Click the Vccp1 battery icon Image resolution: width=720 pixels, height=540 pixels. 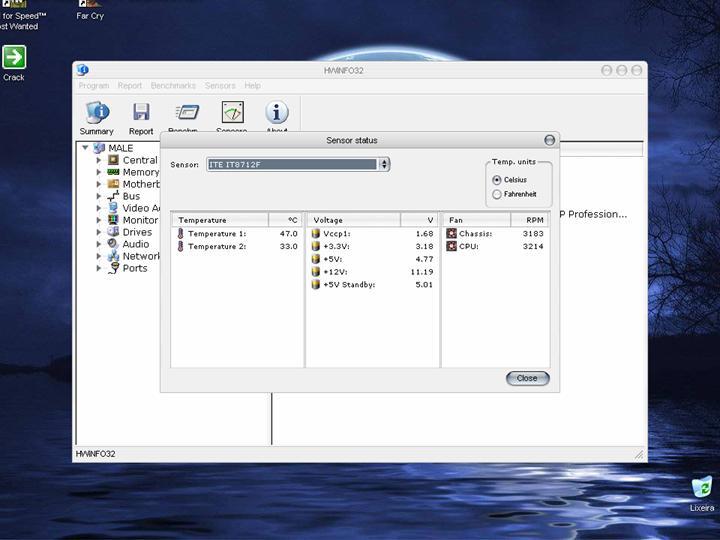(x=315, y=234)
